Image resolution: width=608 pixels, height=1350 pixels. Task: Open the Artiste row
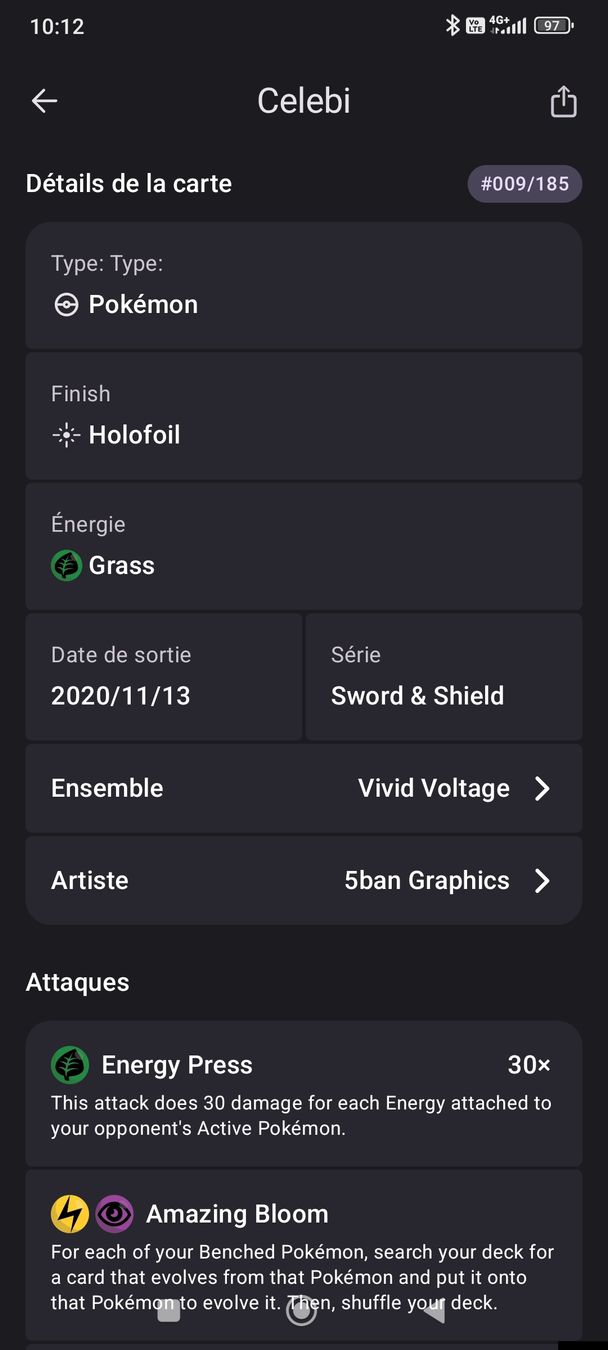pos(304,881)
